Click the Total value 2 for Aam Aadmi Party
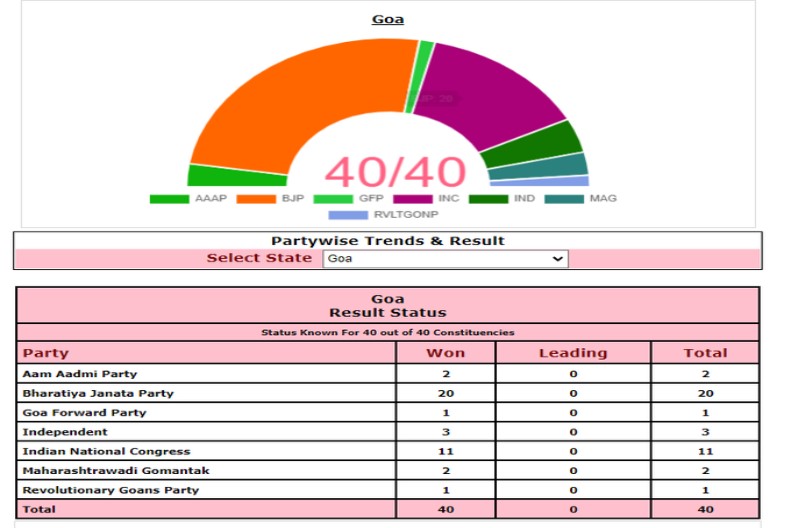Viewport: 791px width, 528px height. pyautogui.click(x=705, y=374)
